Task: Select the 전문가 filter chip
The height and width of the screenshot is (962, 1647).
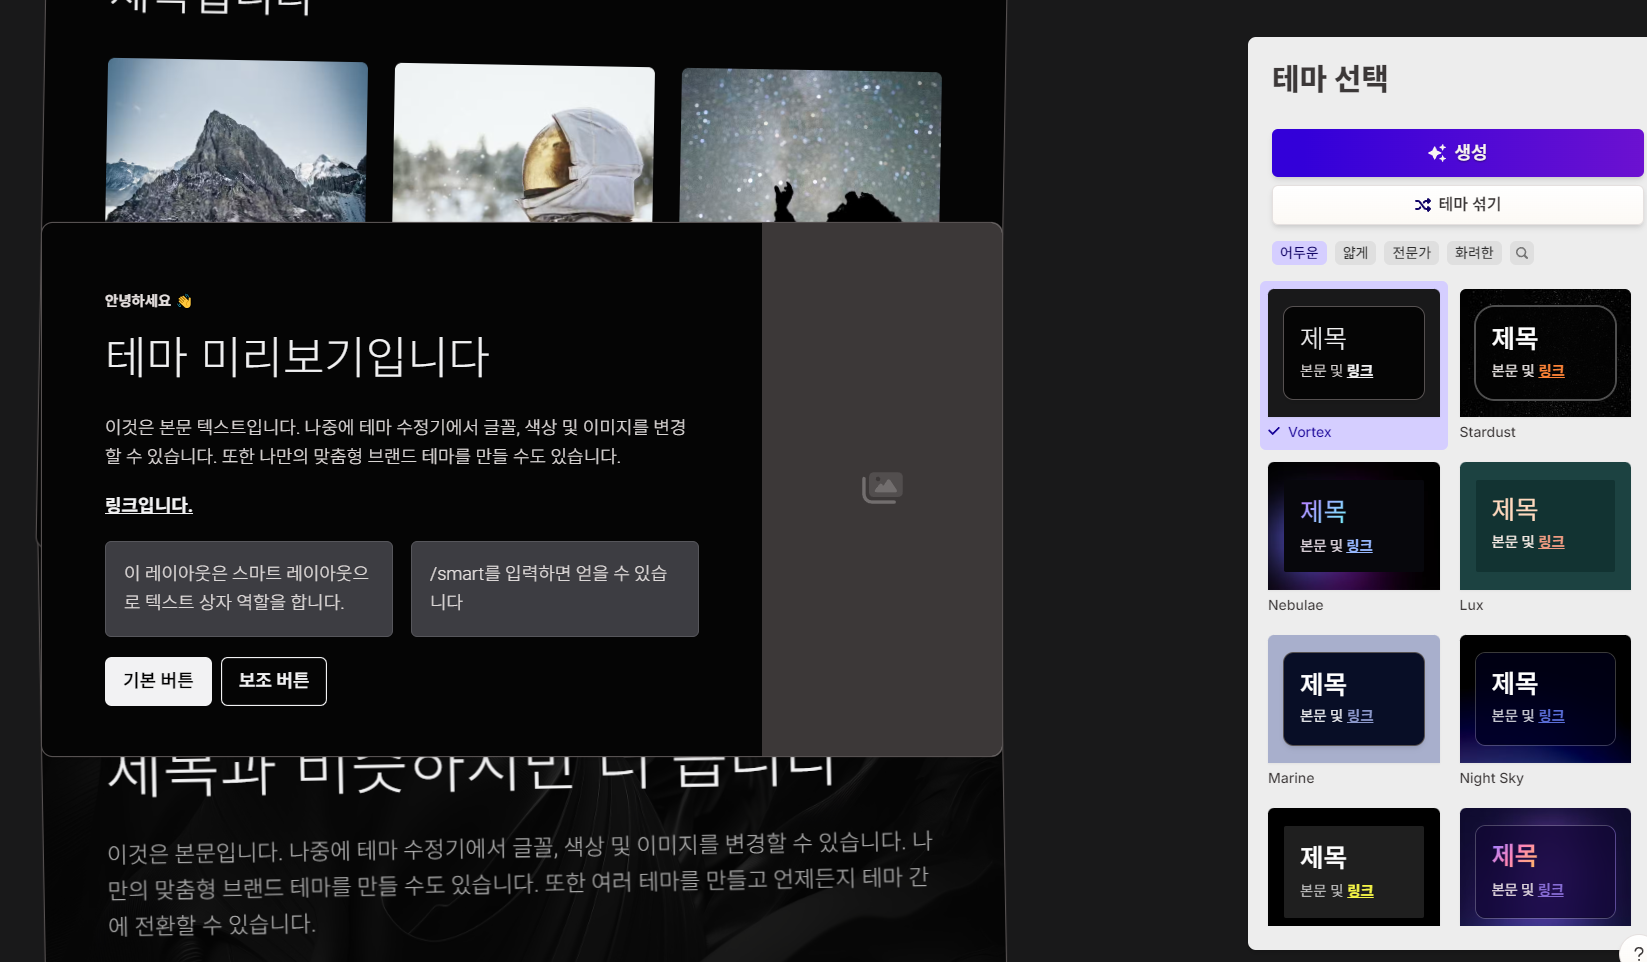Action: pos(1411,253)
